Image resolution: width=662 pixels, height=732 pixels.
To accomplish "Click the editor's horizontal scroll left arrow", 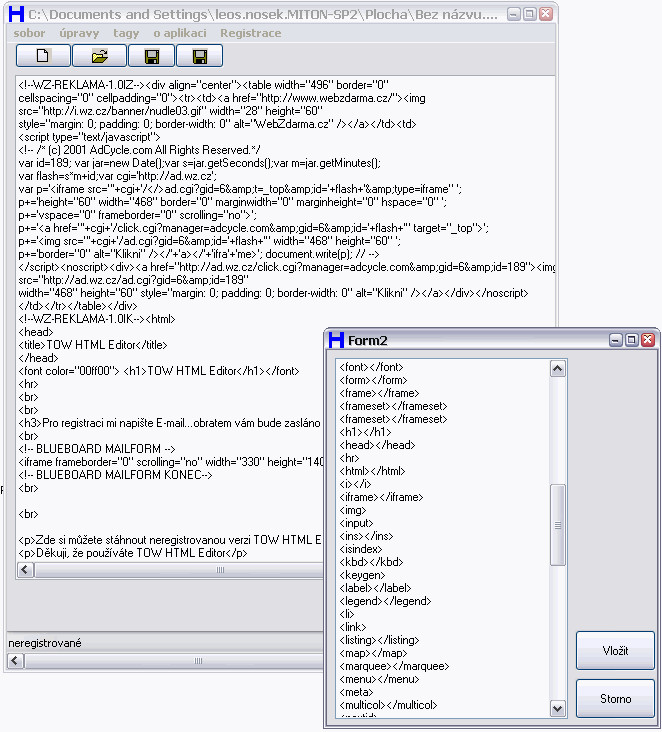I will coord(25,570).
